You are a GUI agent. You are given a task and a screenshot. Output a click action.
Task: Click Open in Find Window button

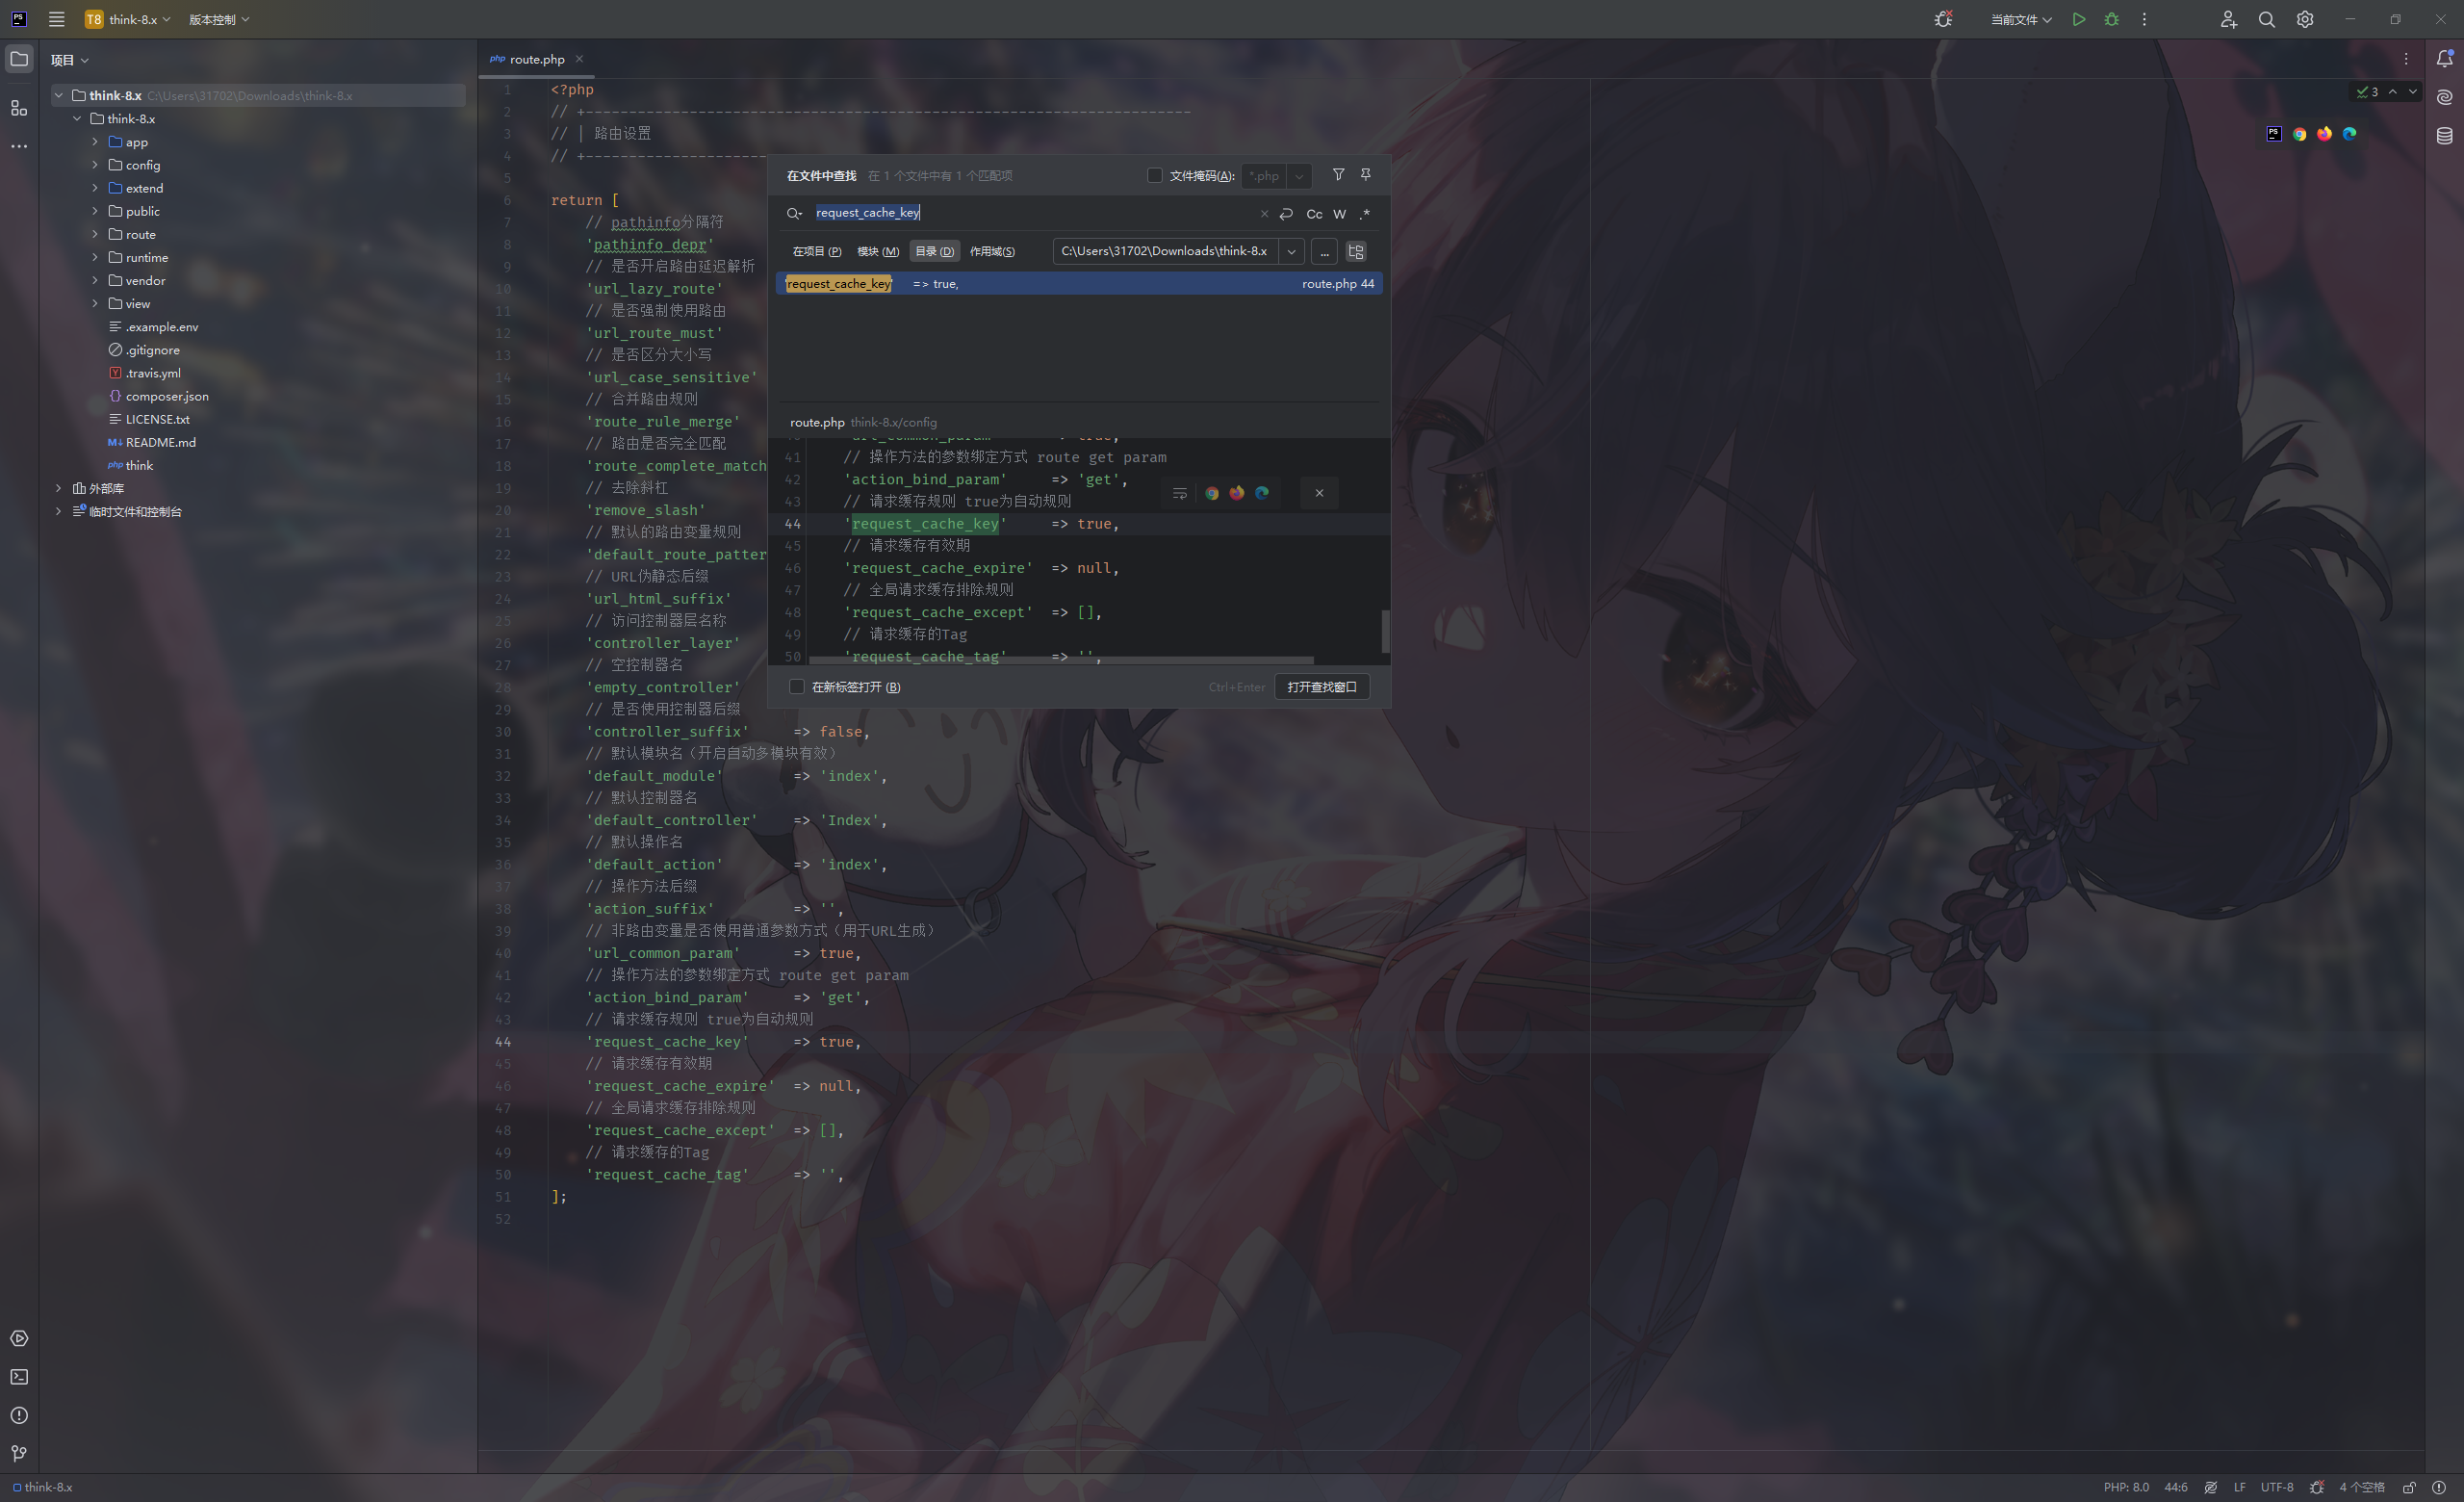(1322, 687)
